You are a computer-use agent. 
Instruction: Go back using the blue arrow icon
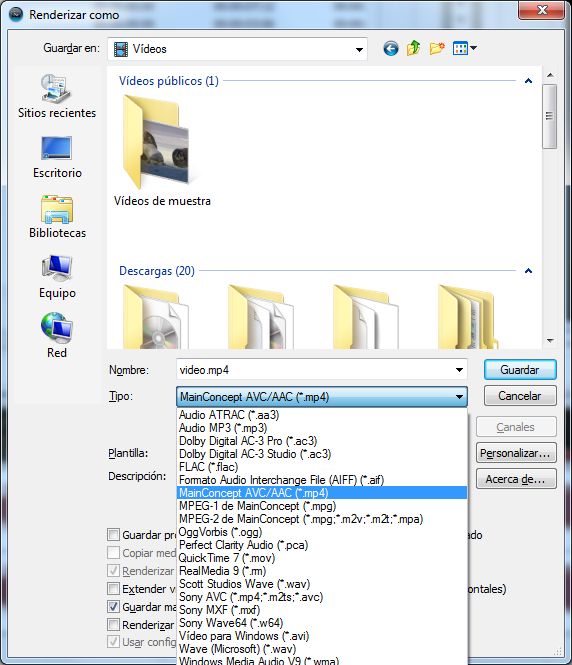tap(391, 49)
